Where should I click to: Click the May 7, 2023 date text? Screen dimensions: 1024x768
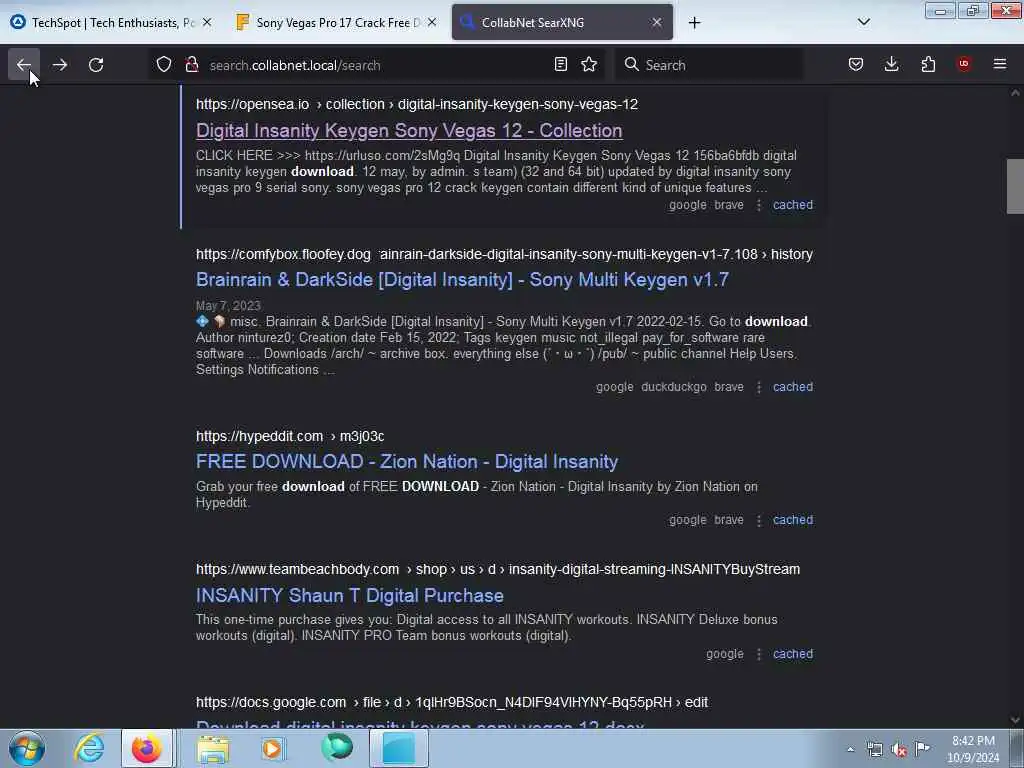pos(228,306)
